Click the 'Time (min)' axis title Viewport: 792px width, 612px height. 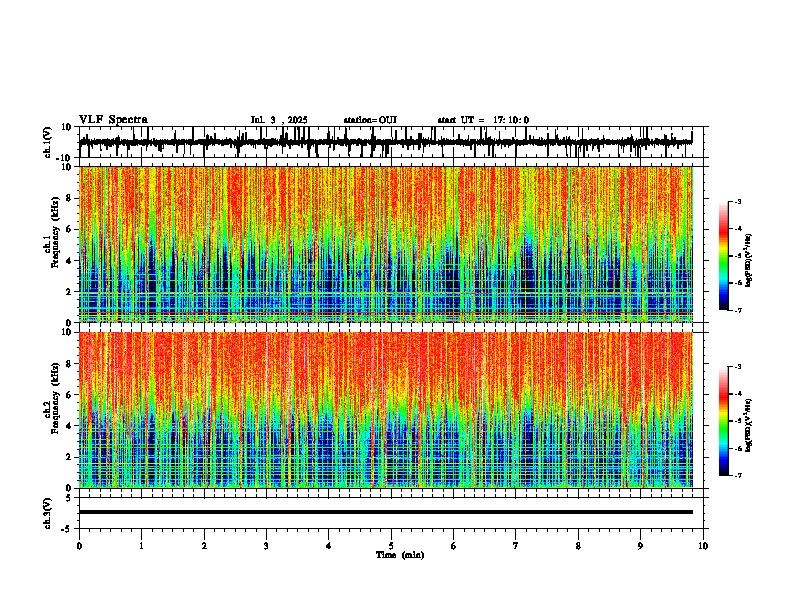[x=400, y=555]
